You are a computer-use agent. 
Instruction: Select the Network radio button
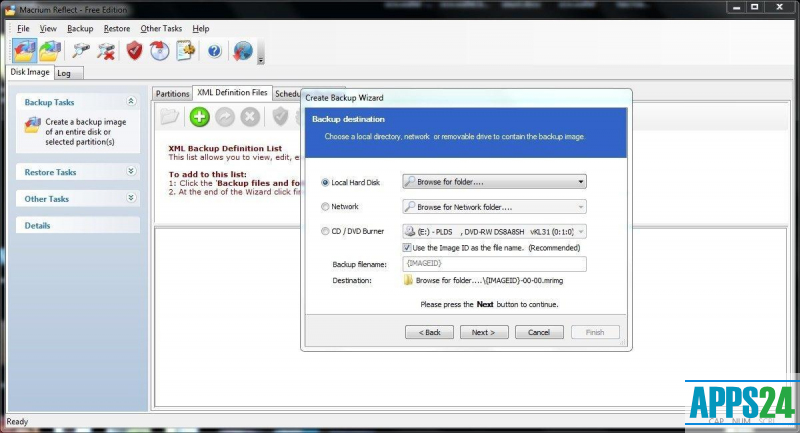326,207
